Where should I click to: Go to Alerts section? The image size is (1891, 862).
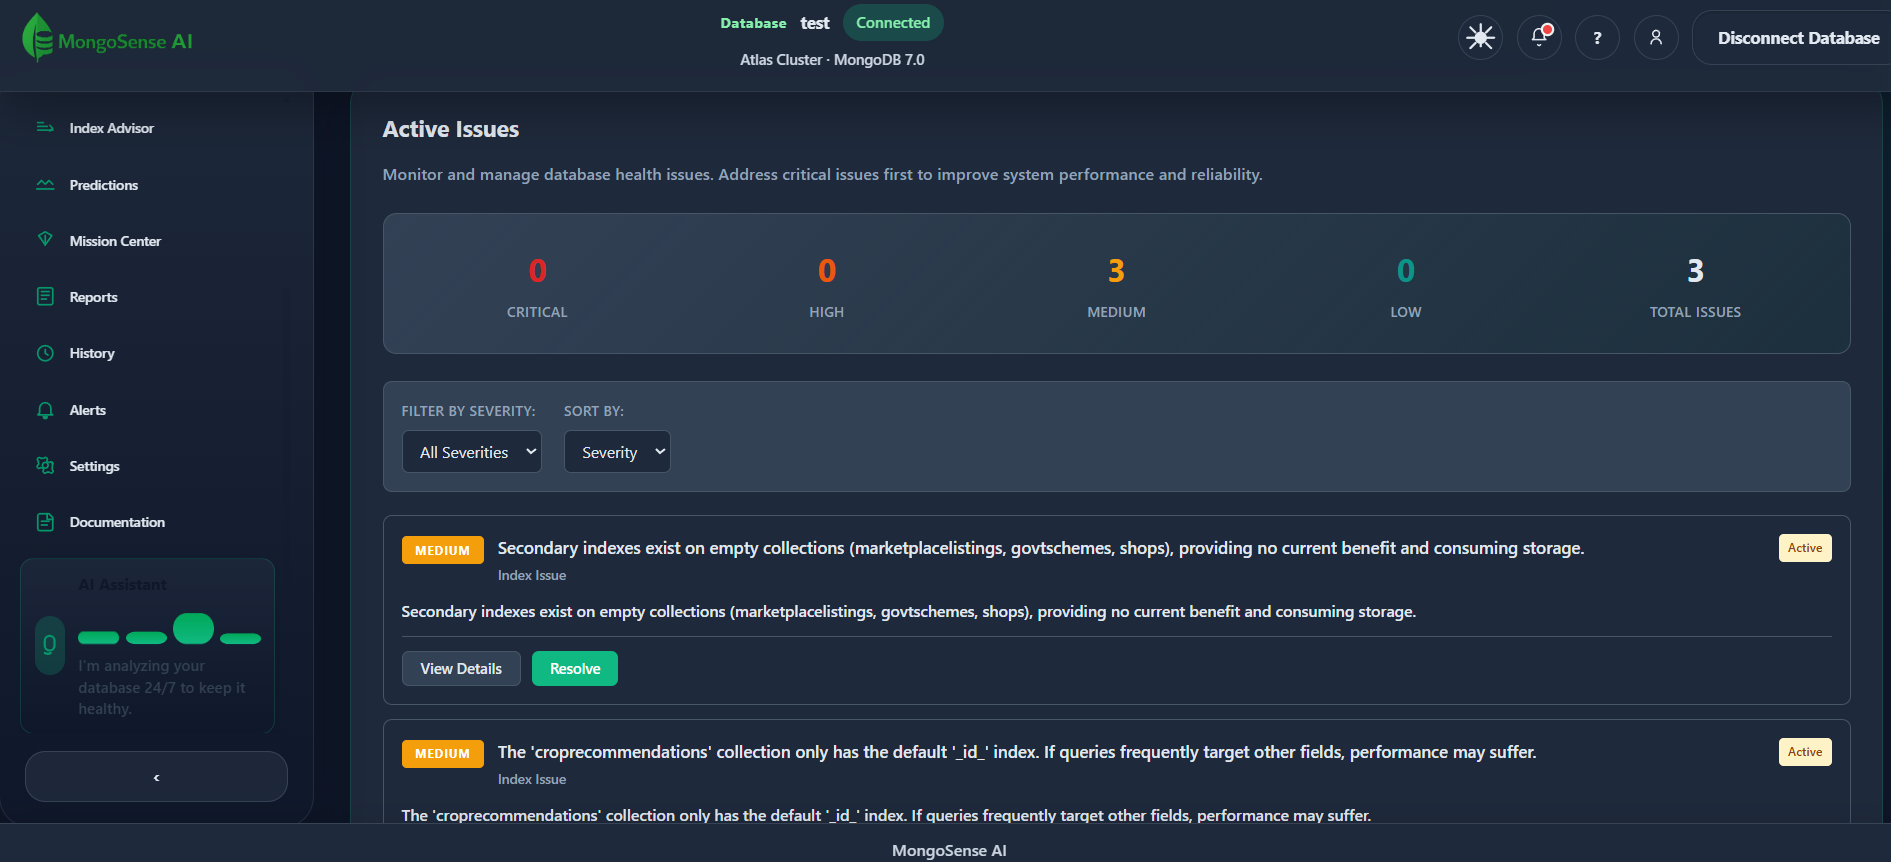point(88,410)
